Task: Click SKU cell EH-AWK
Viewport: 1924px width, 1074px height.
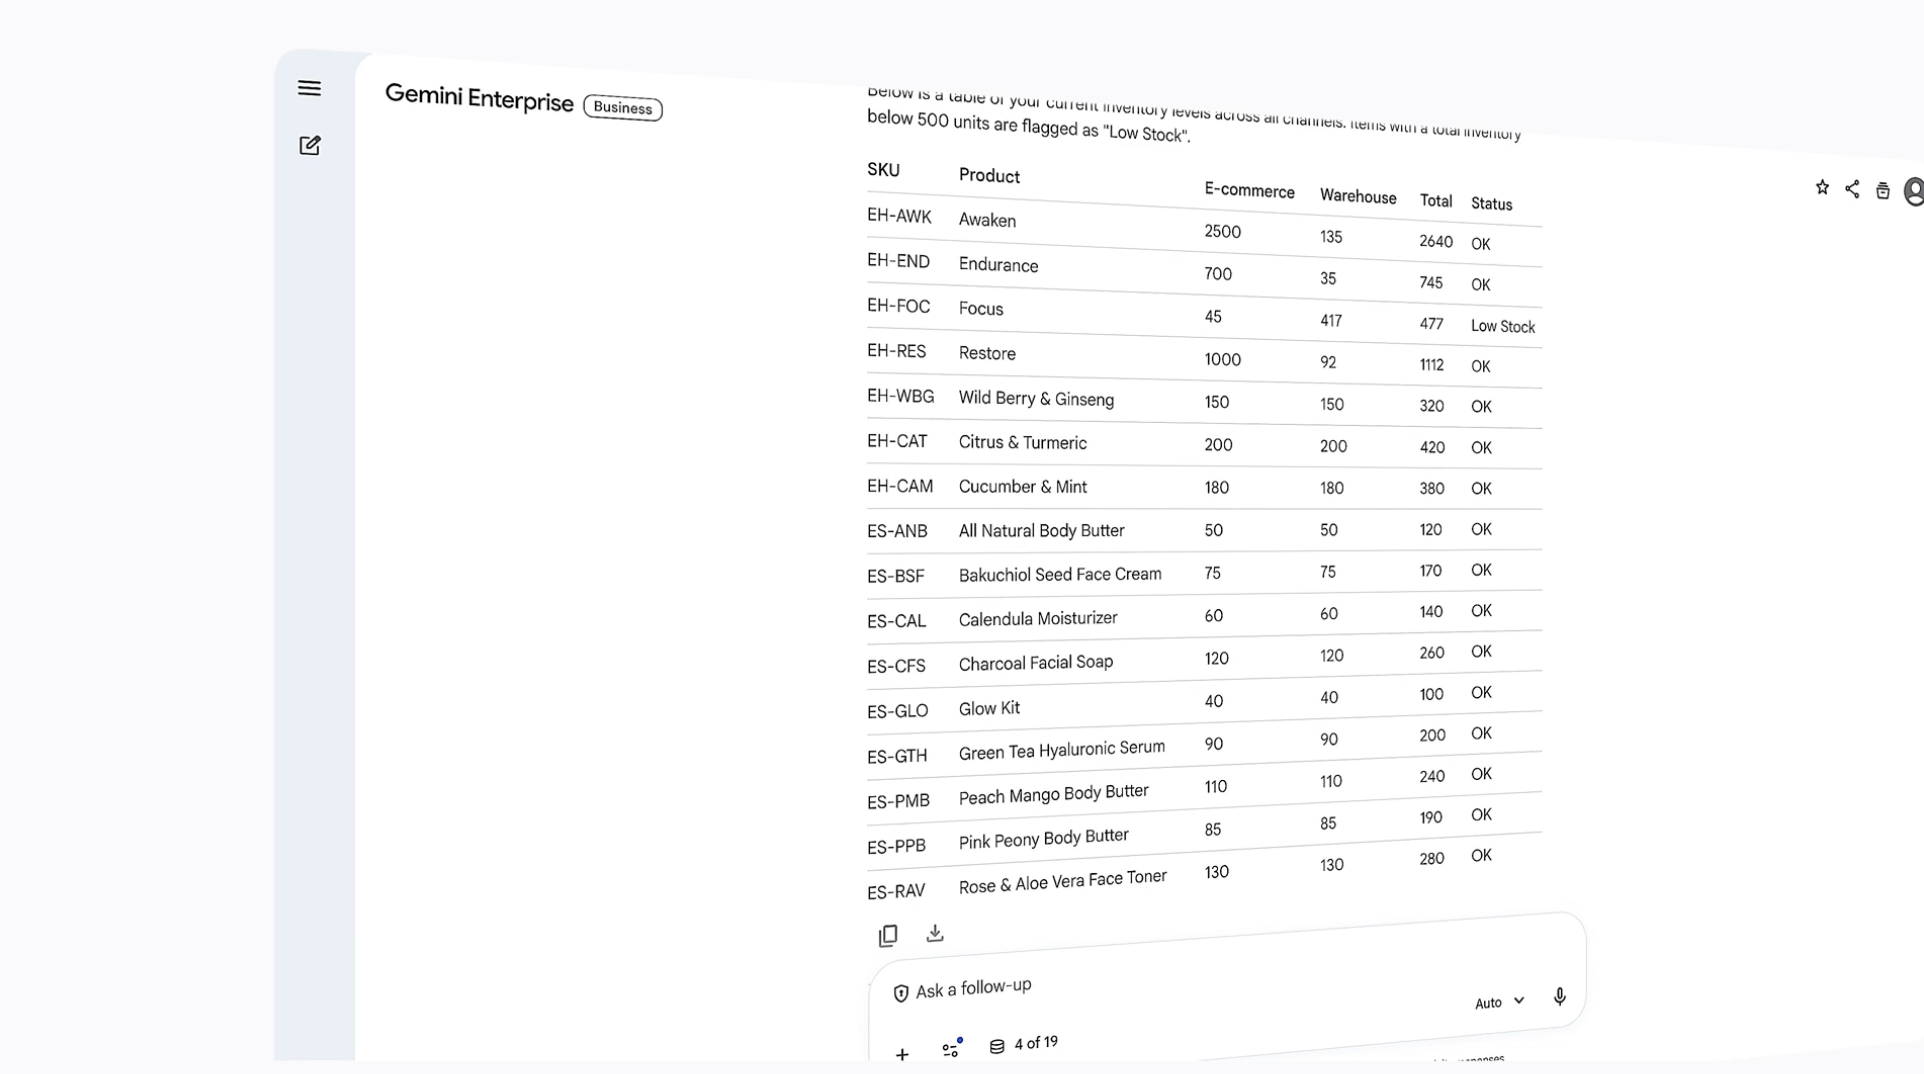Action: tap(899, 216)
